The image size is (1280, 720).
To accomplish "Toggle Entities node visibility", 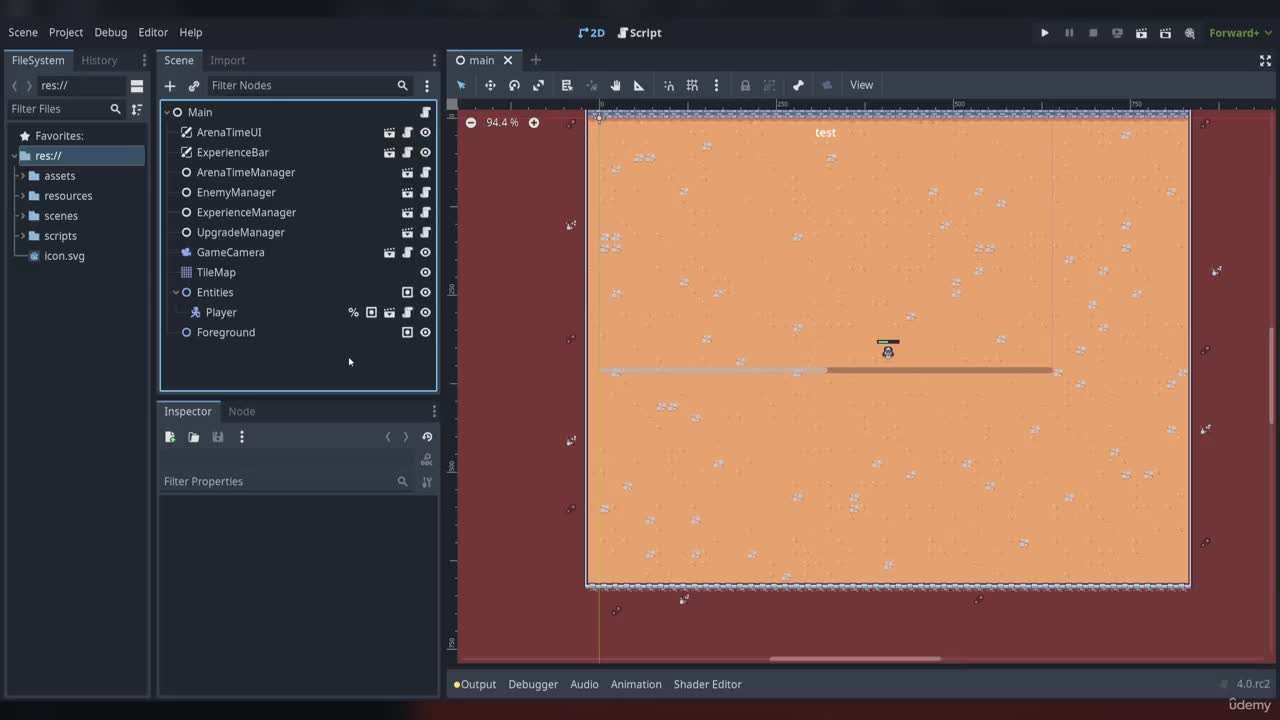I will 425,292.
